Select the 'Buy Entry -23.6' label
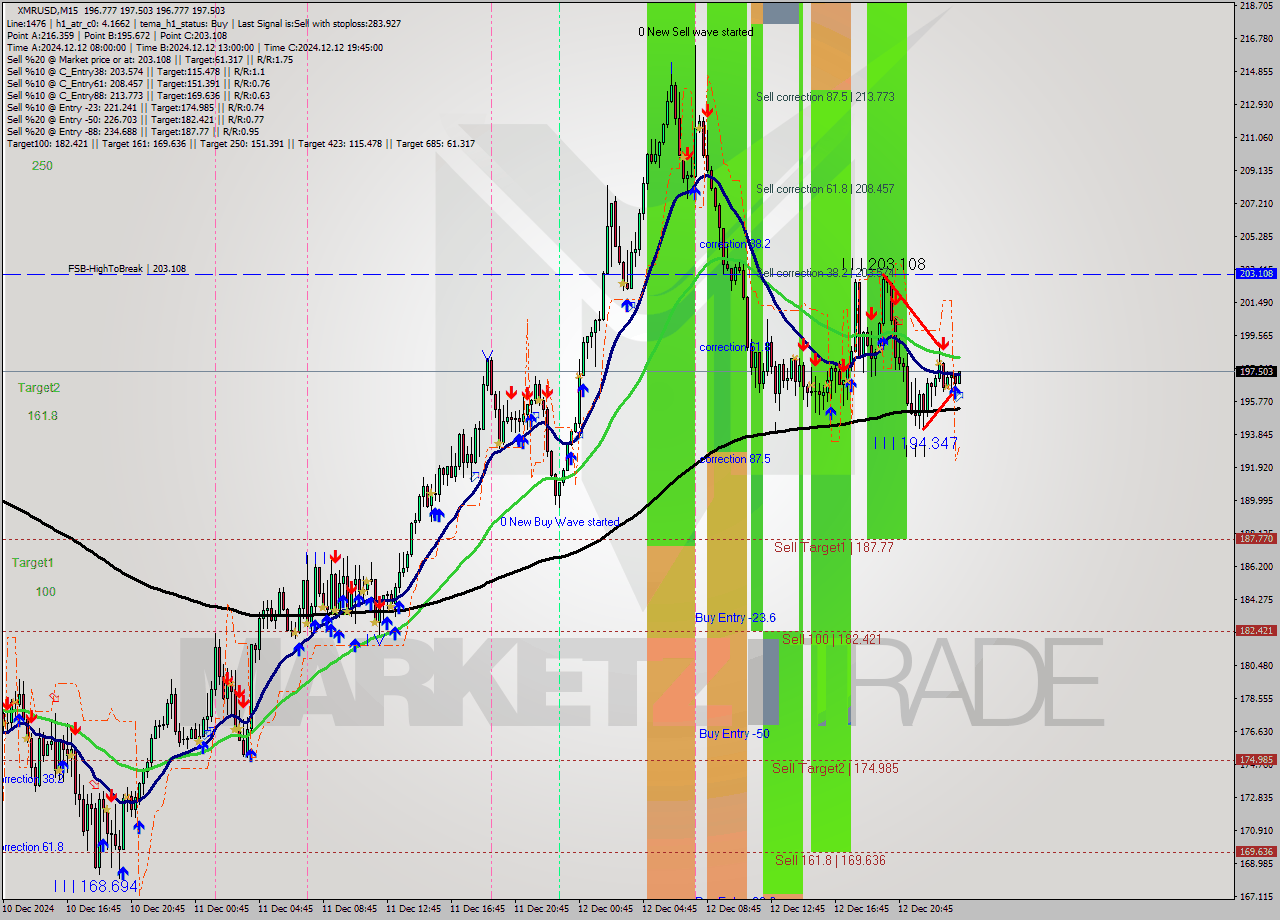The width and height of the screenshot is (1280, 920). click(x=735, y=618)
